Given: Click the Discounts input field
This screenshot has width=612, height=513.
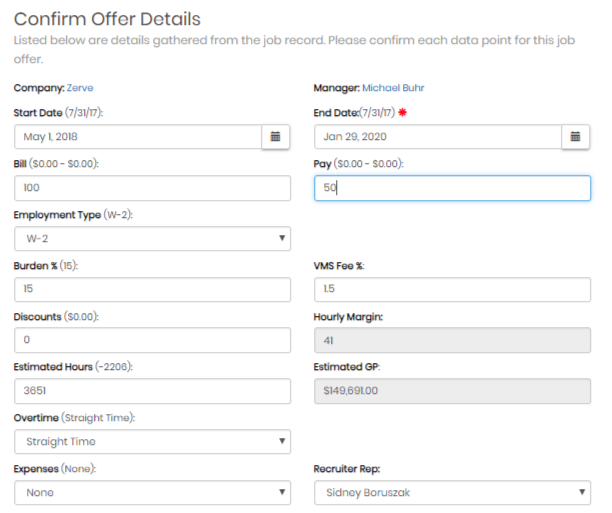Looking at the screenshot, I should click(x=152, y=340).
